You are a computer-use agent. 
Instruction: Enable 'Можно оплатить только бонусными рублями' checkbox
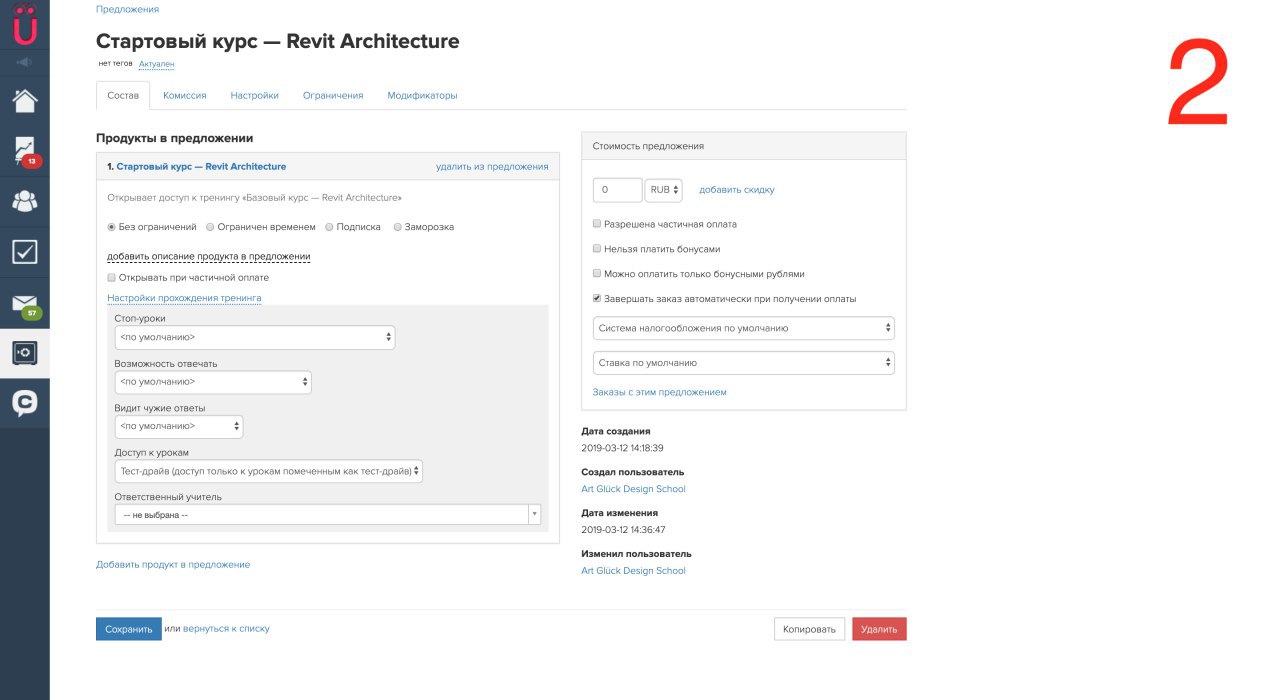pos(597,273)
